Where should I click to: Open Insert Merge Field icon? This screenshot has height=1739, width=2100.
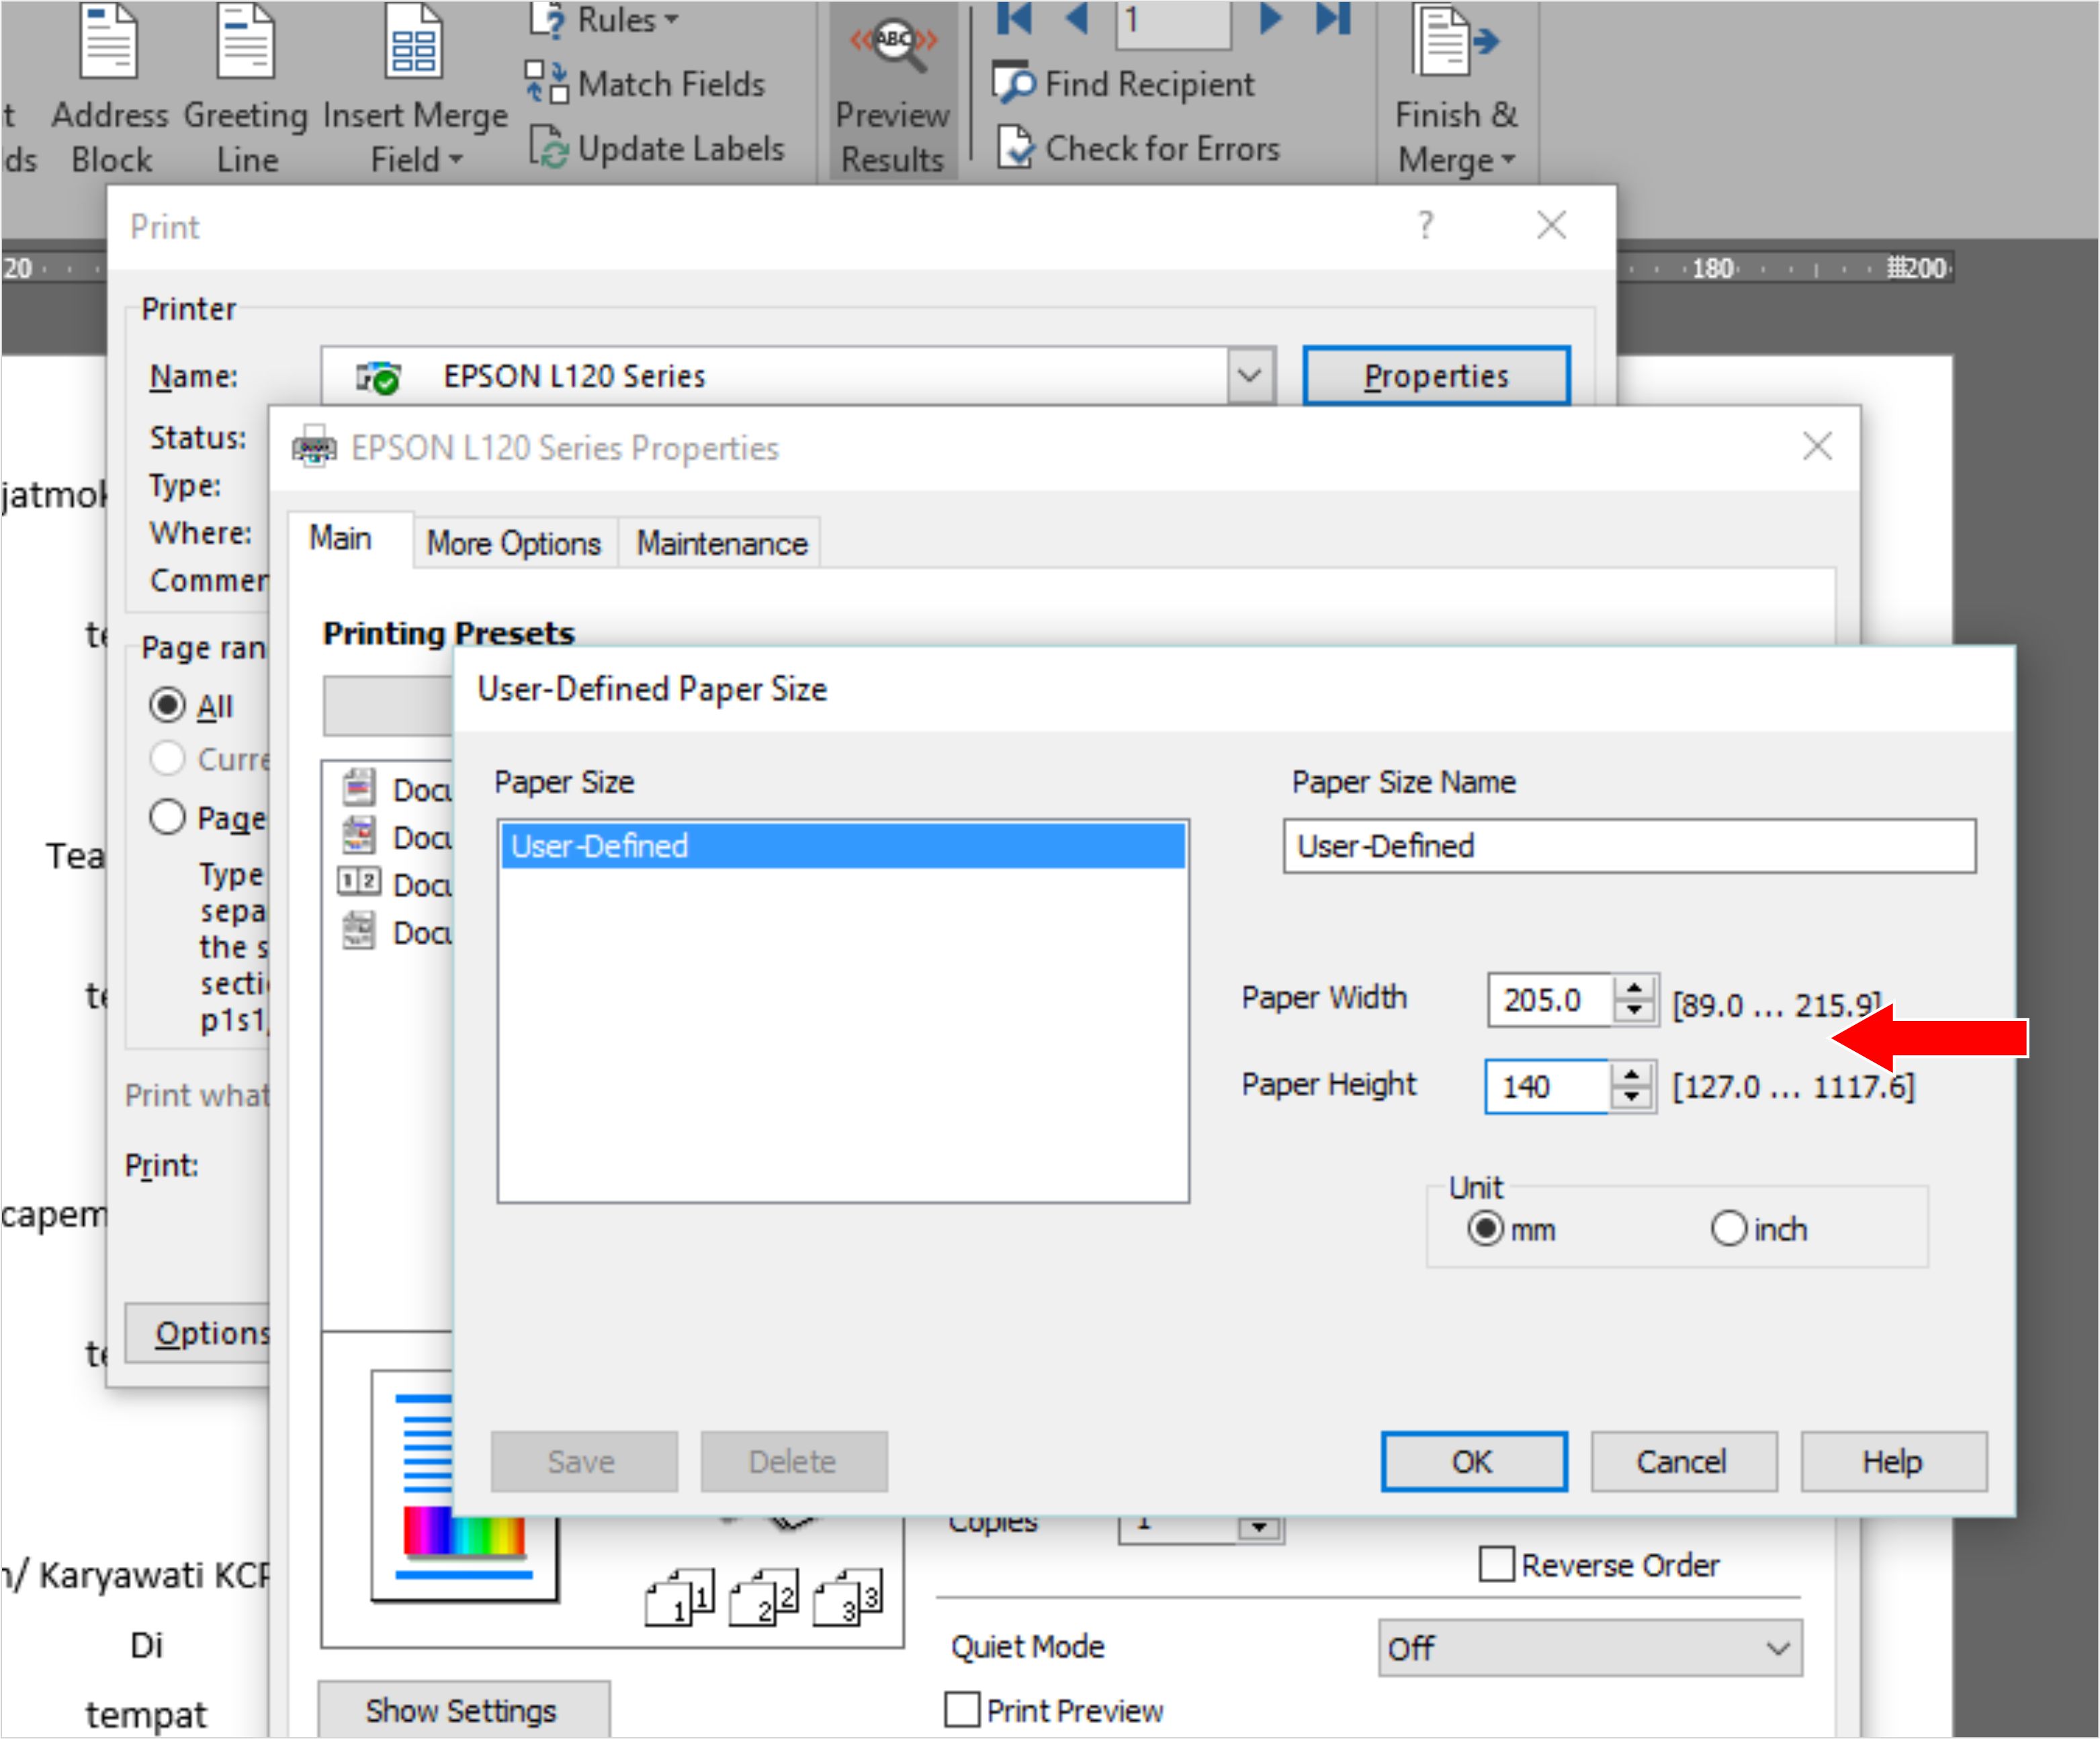coord(413,42)
